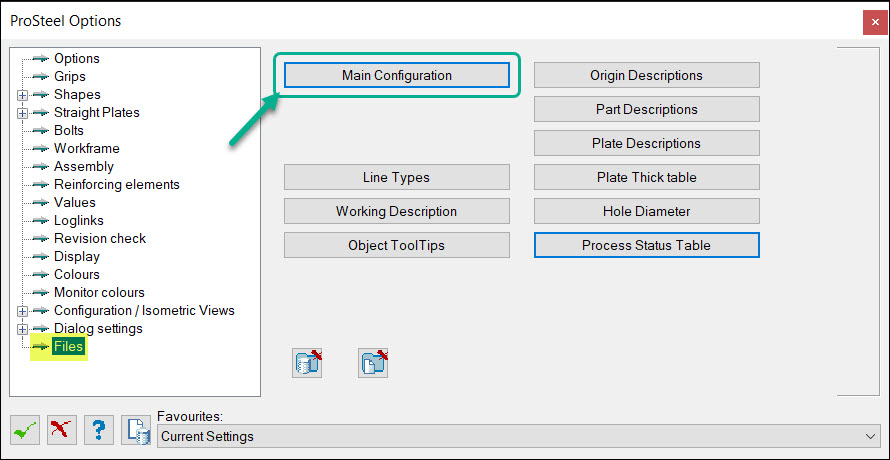Select Monitor colours tree item
The image size is (890, 460).
(99, 292)
